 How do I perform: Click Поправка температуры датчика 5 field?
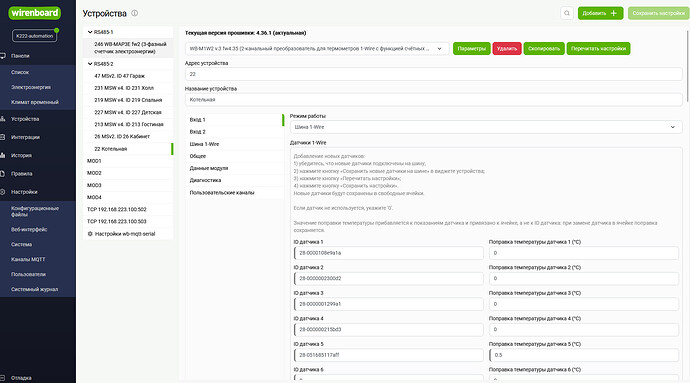[x=584, y=355]
